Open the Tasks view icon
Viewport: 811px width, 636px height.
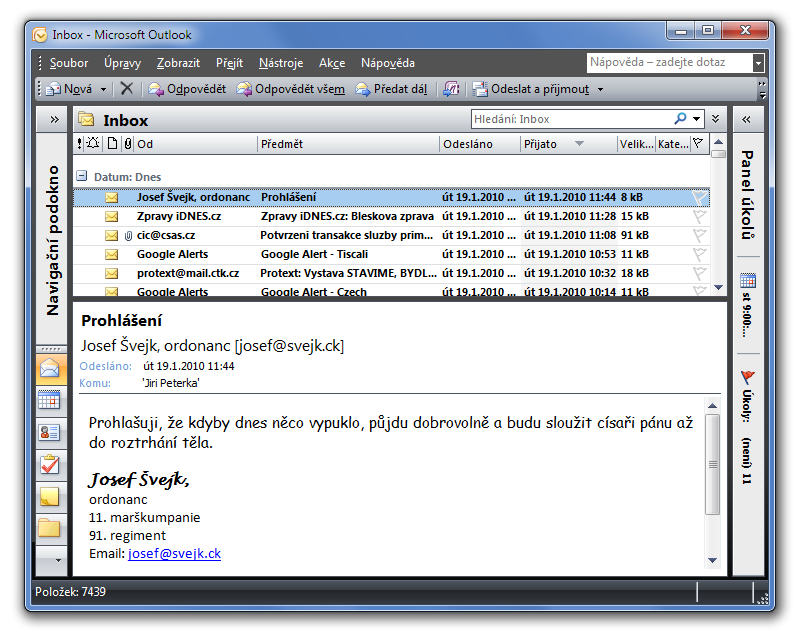coord(50,465)
